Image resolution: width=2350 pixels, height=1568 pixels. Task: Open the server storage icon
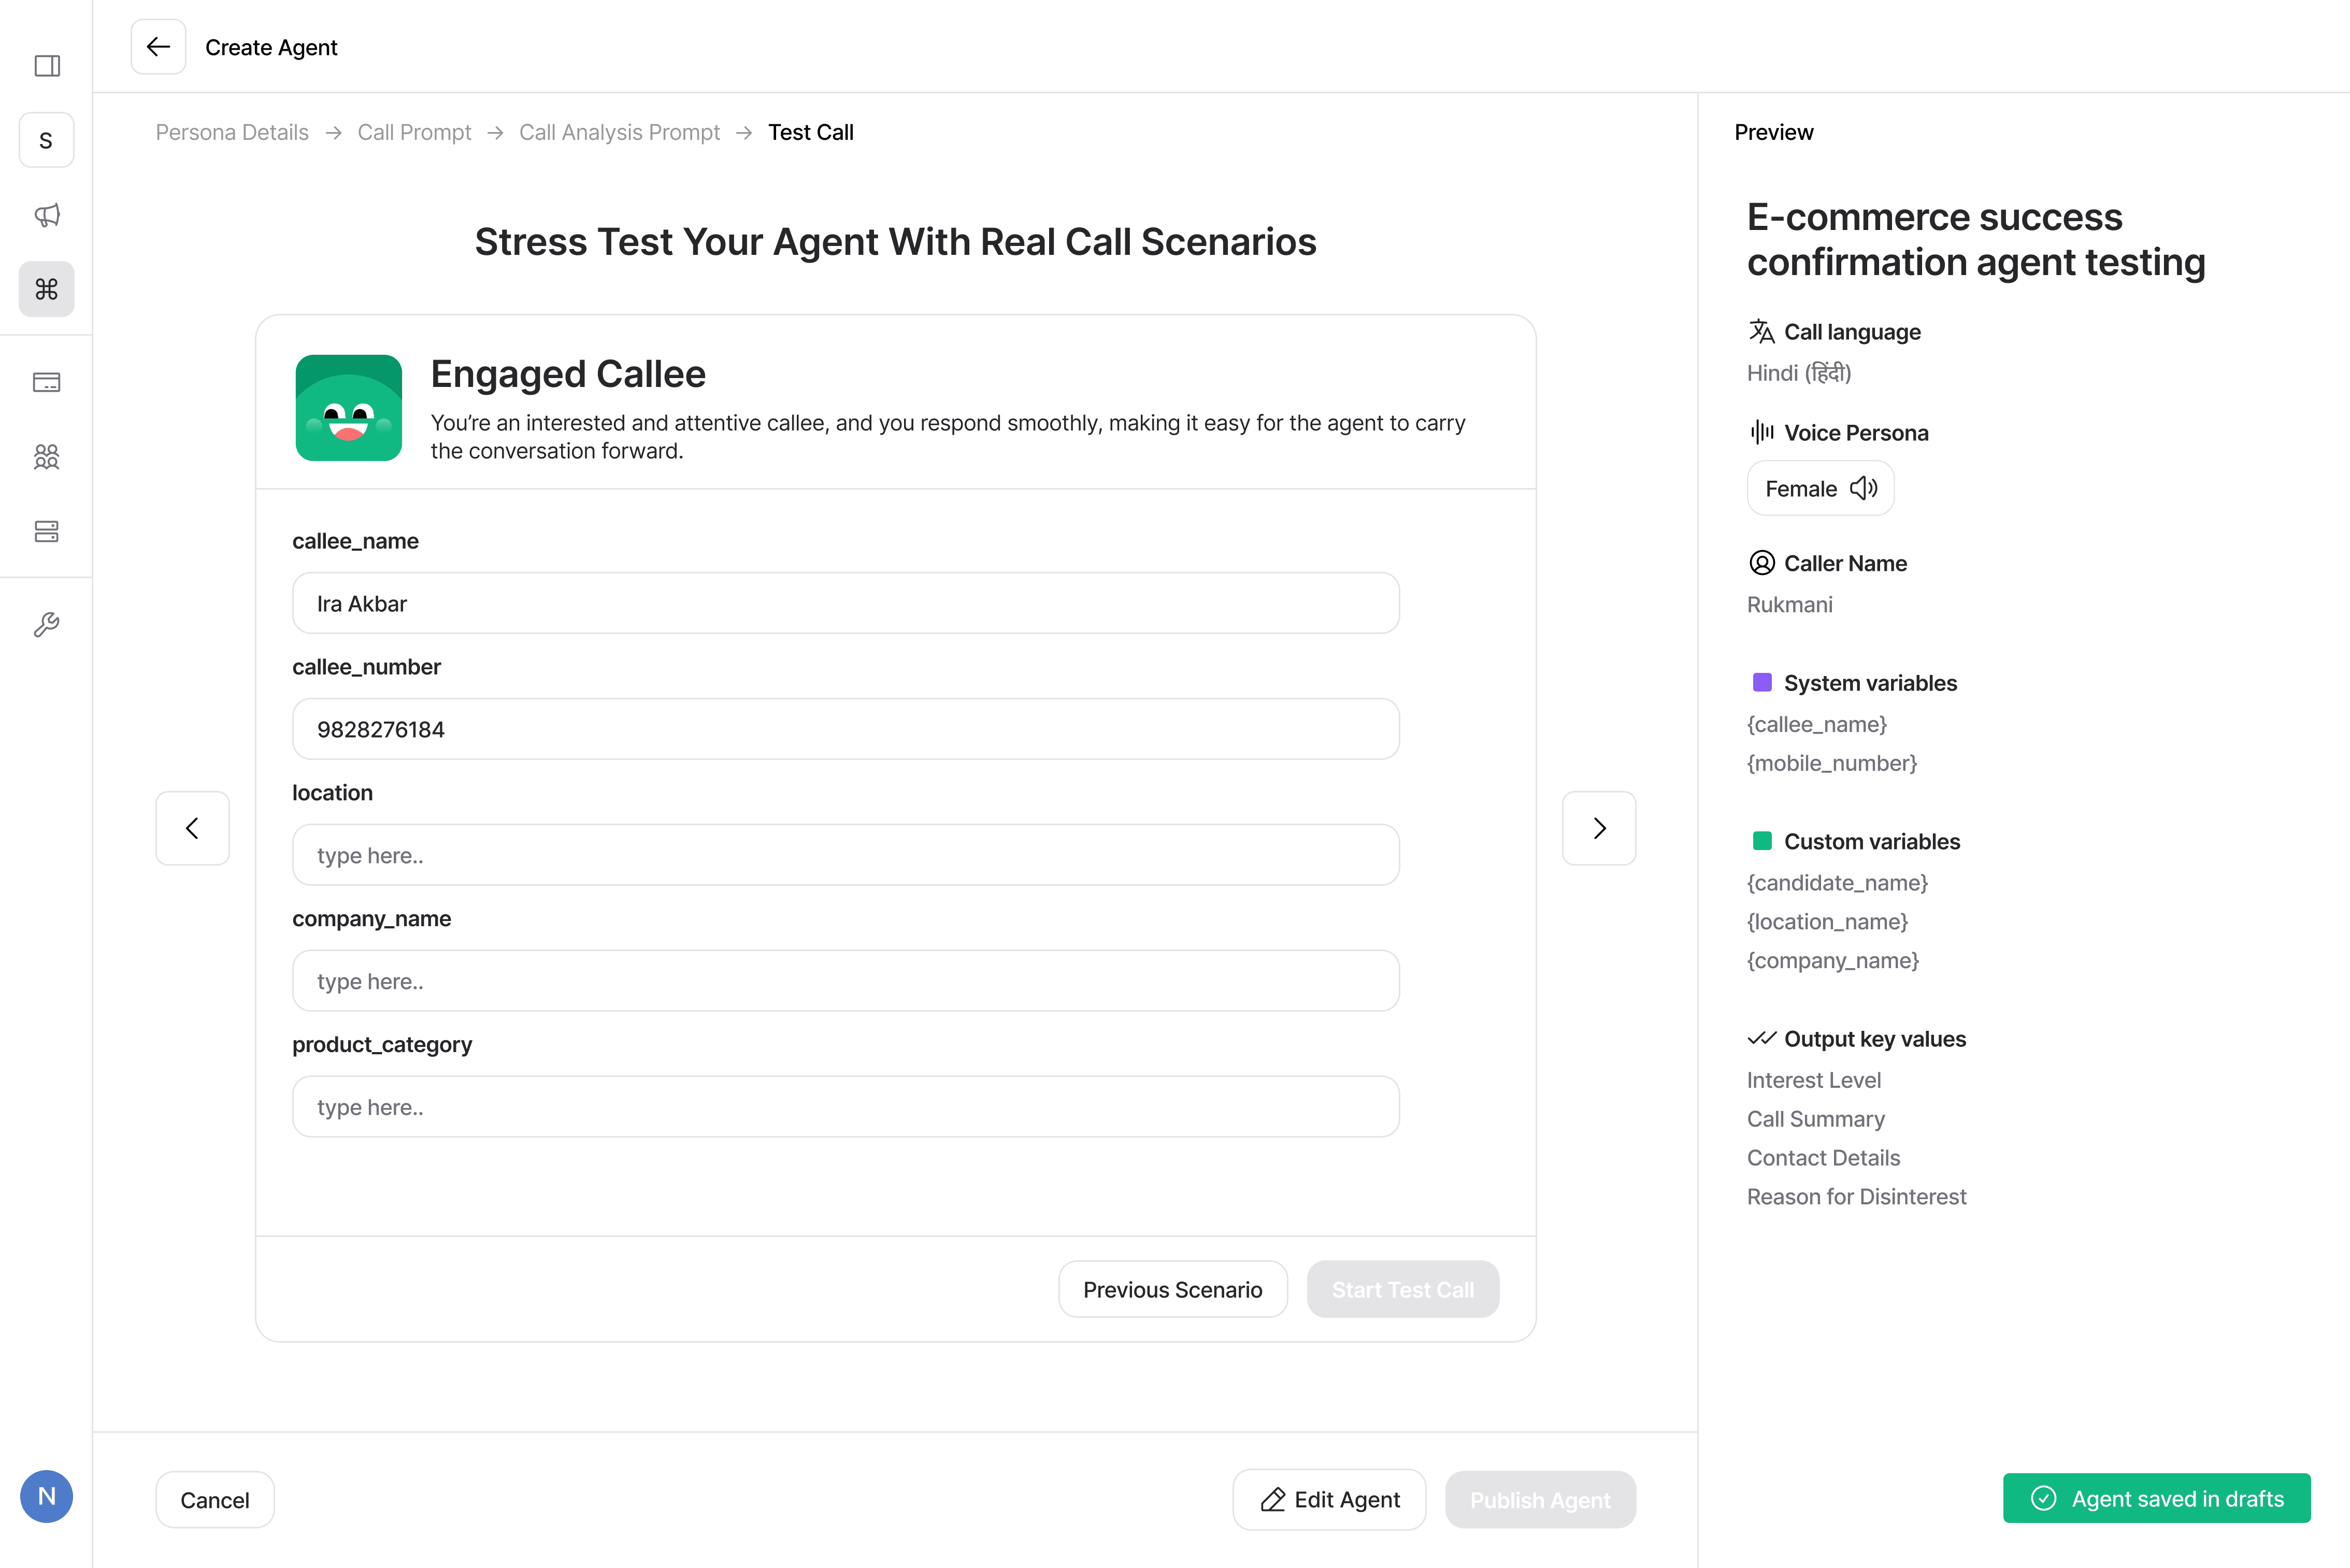tap(47, 531)
